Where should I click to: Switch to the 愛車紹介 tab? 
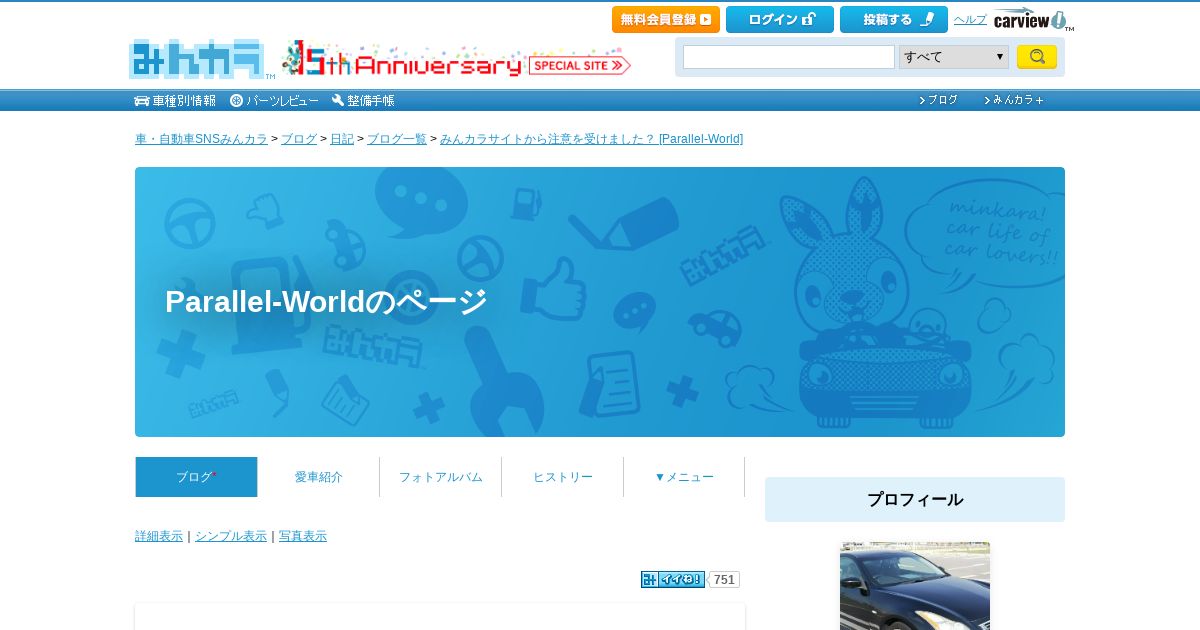click(318, 477)
